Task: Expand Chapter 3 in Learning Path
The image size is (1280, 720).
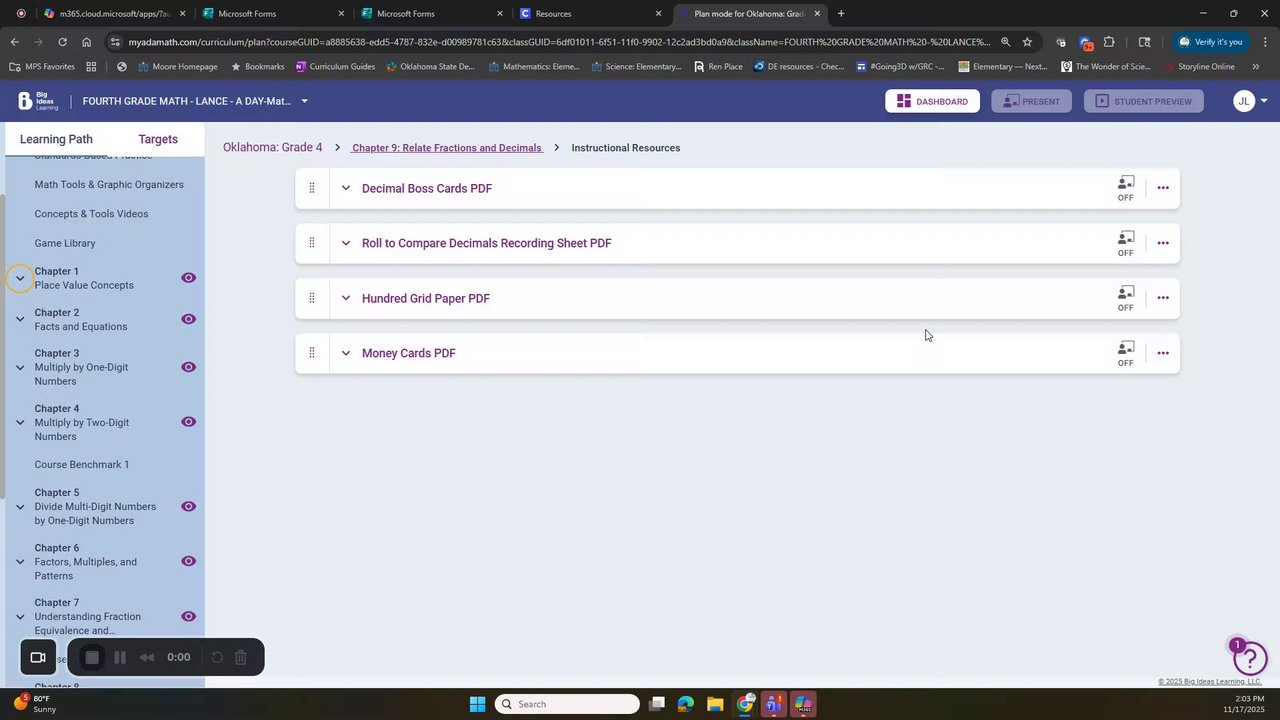Action: [20, 367]
